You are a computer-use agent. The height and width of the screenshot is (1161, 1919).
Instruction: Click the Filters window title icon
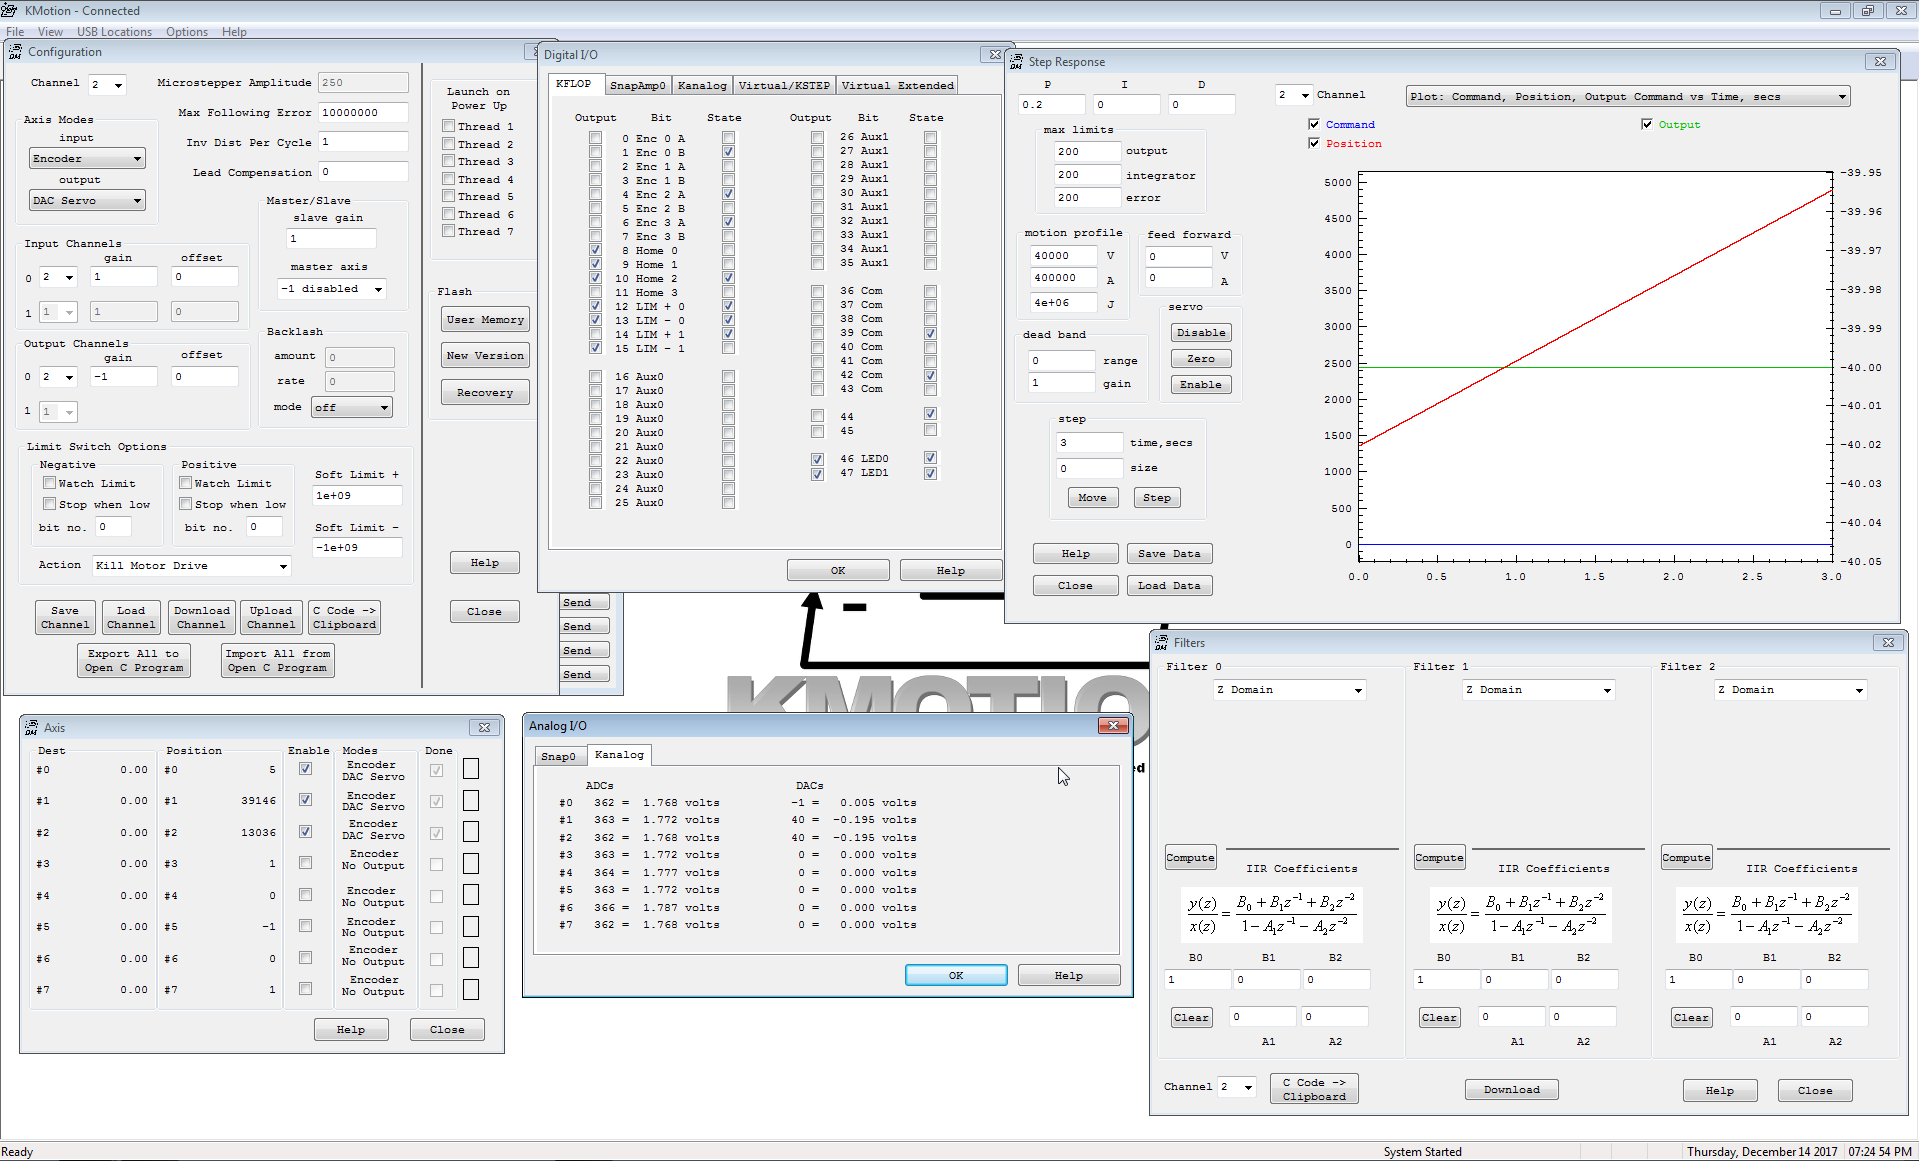coord(1161,643)
